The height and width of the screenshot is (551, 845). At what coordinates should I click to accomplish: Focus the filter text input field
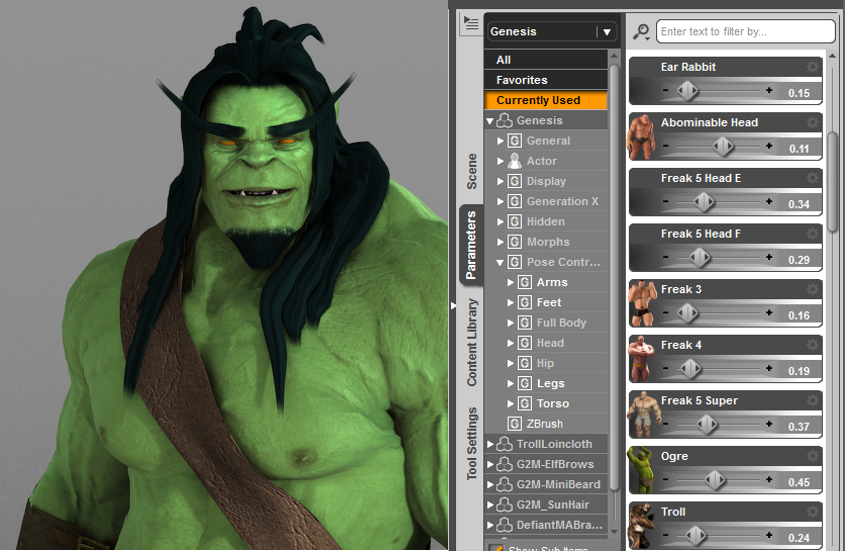tap(745, 31)
